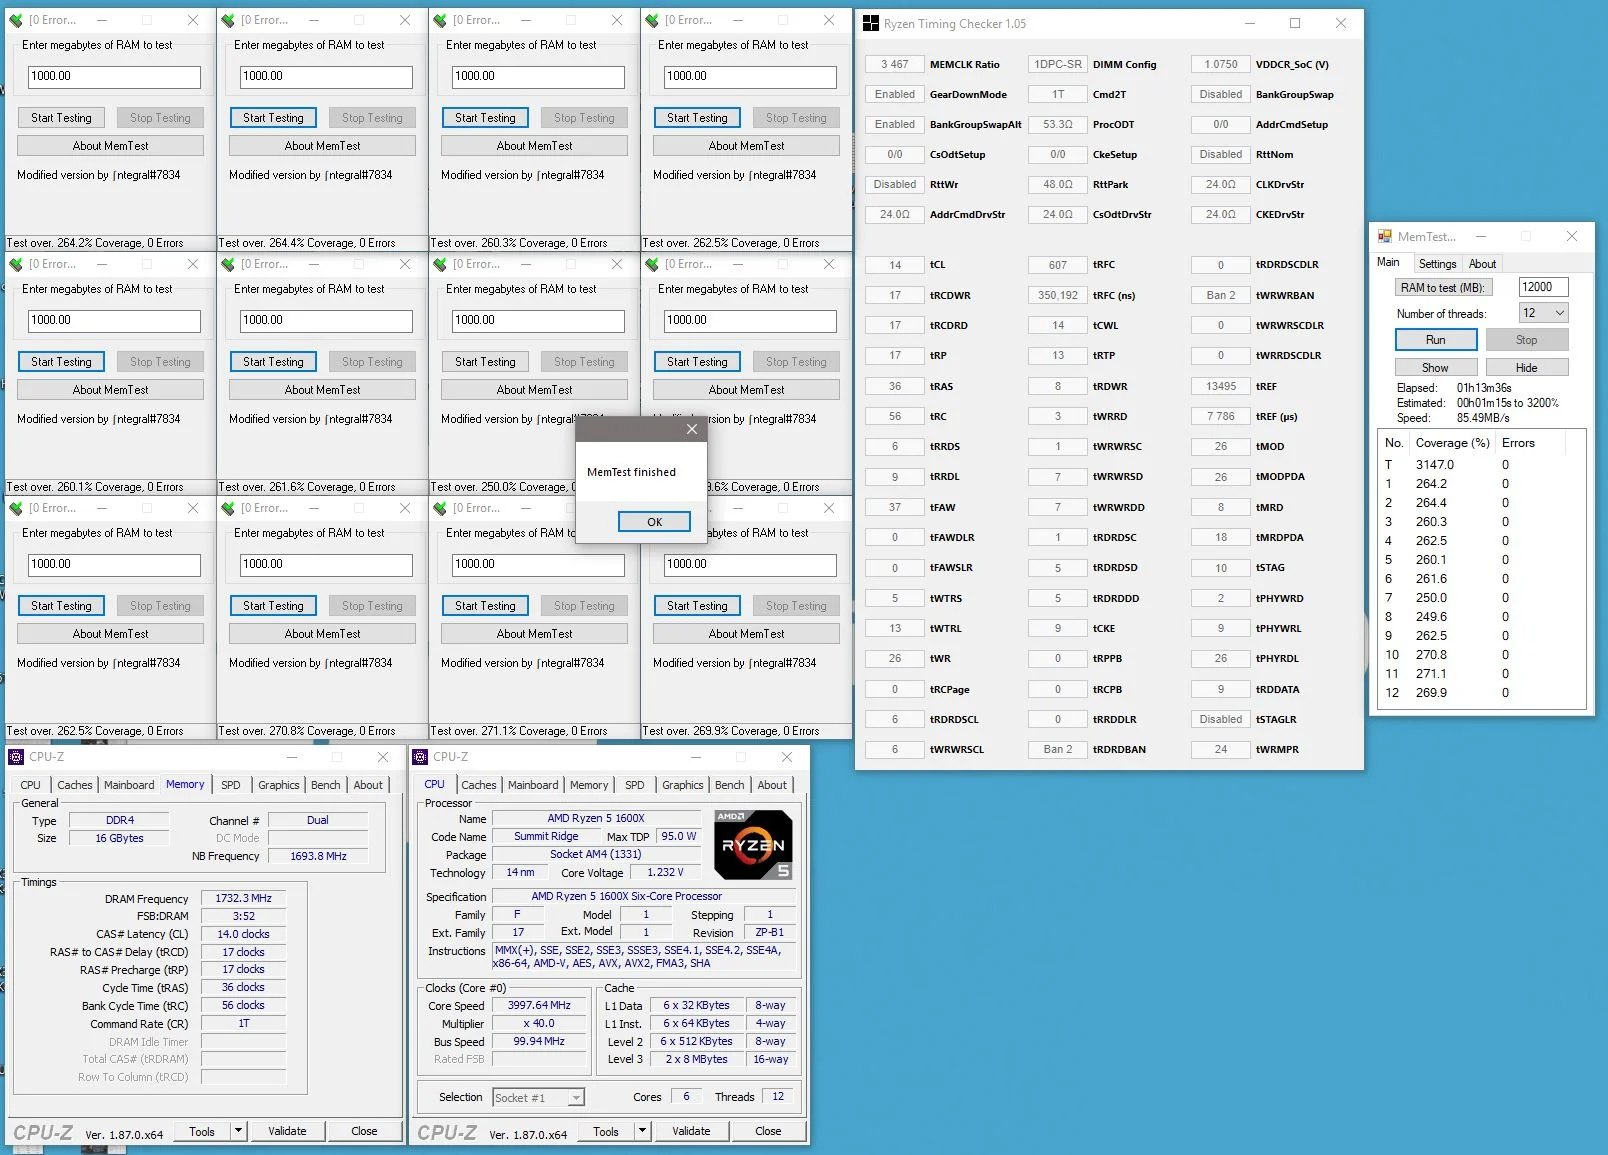The width and height of the screenshot is (1608, 1155).
Task: Open the SPD tab in the Processor CPU-Z window
Action: [x=635, y=785]
